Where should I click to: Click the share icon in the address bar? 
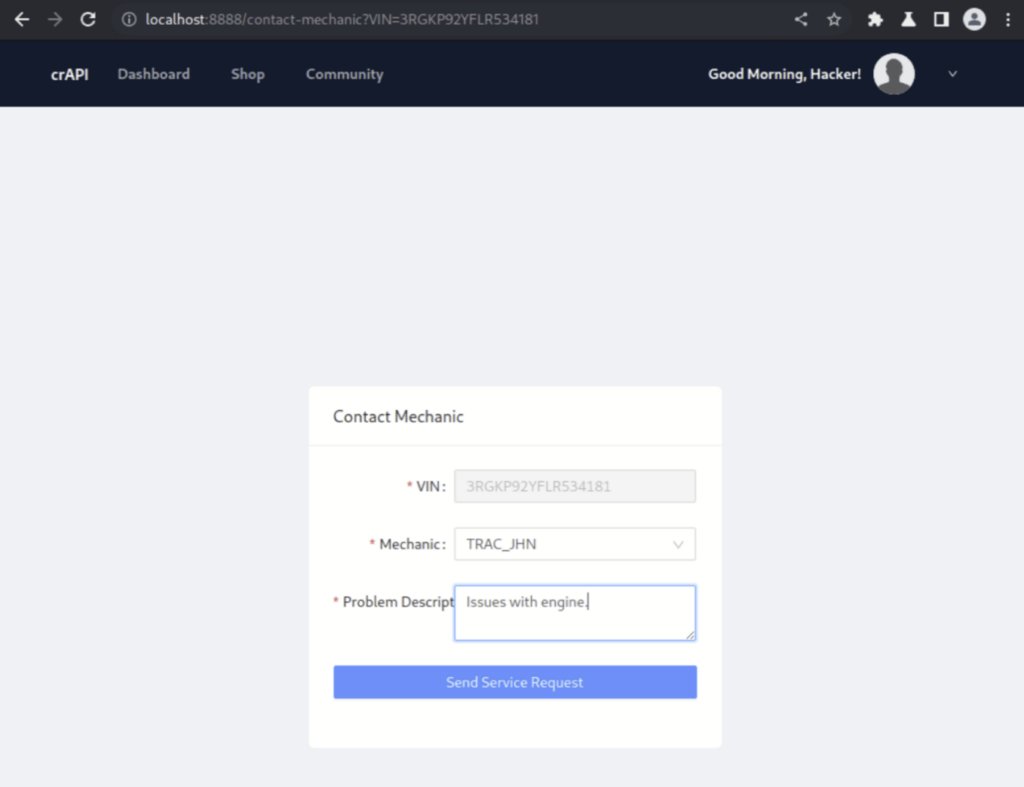click(799, 18)
